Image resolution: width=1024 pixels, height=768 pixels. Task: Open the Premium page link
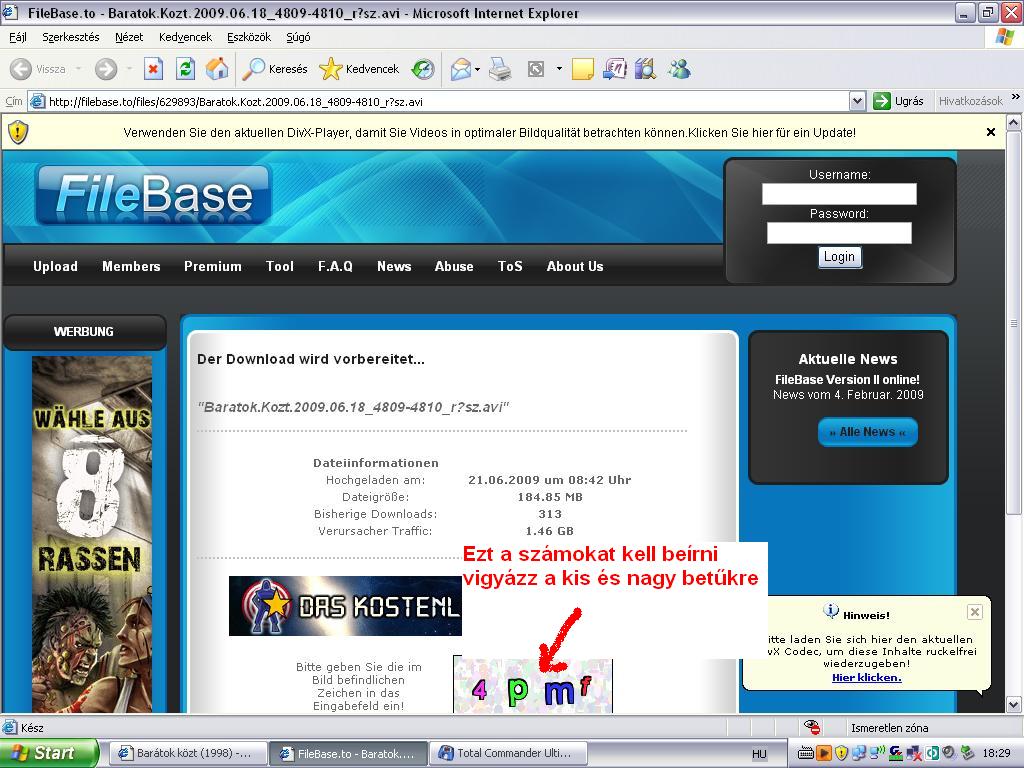[x=213, y=266]
